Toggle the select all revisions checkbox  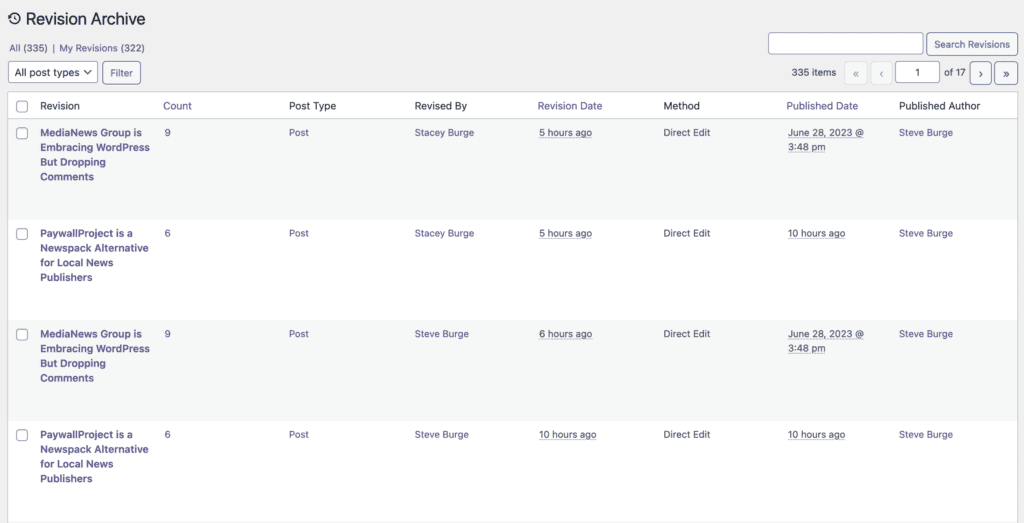click(x=22, y=106)
